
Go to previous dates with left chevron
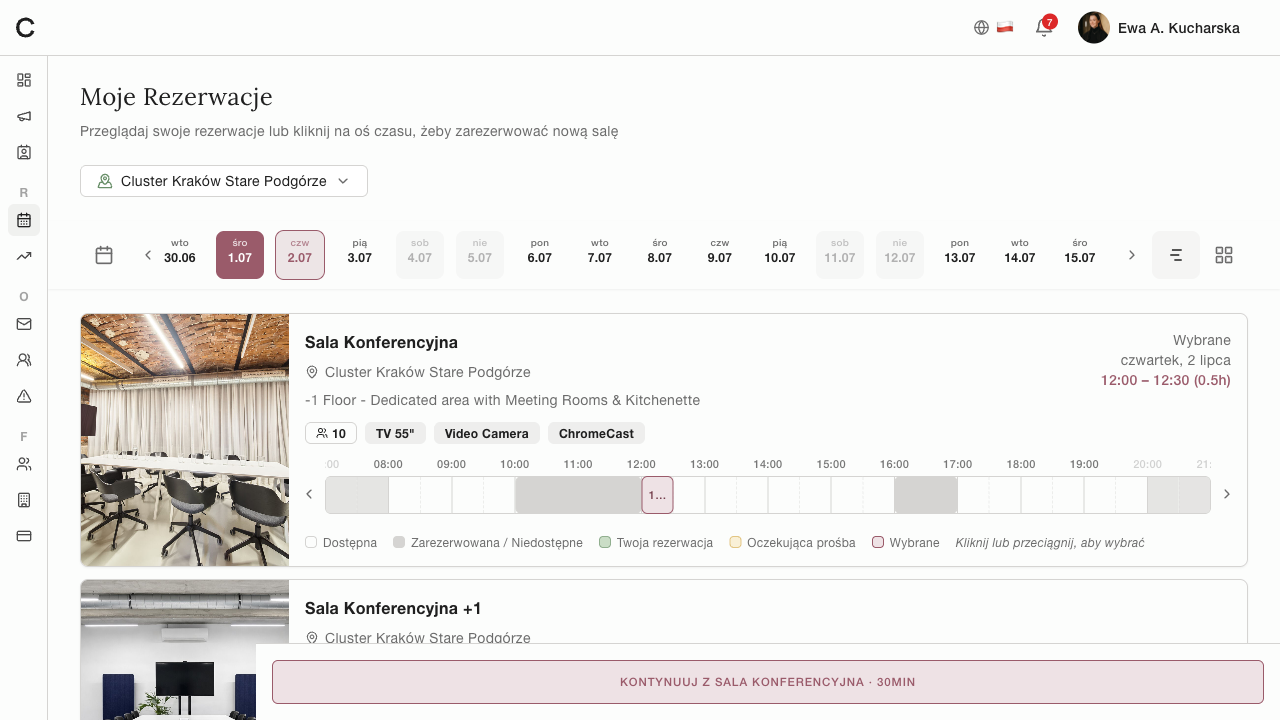[148, 255]
